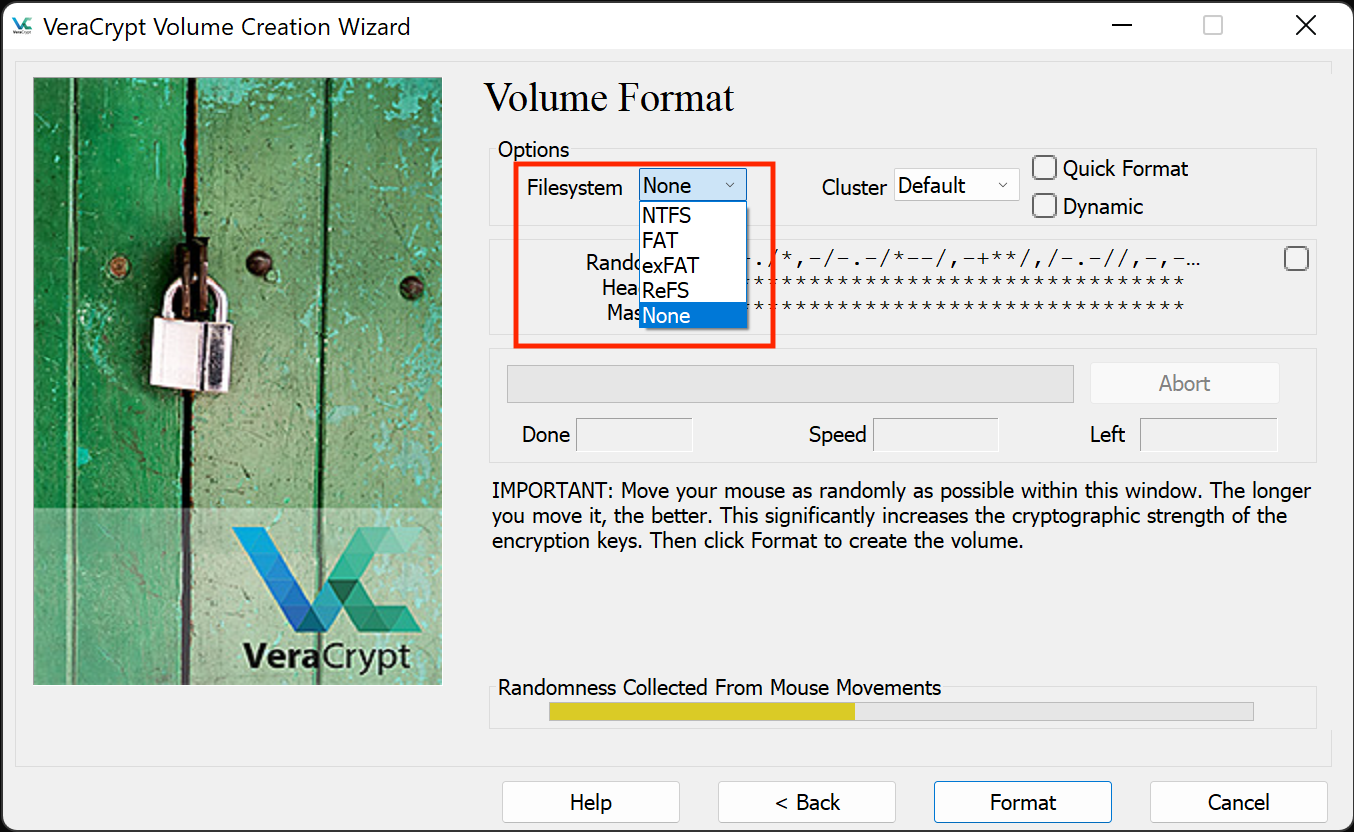Select FAT from the Filesystem list
The image size is (1354, 832).
(660, 240)
